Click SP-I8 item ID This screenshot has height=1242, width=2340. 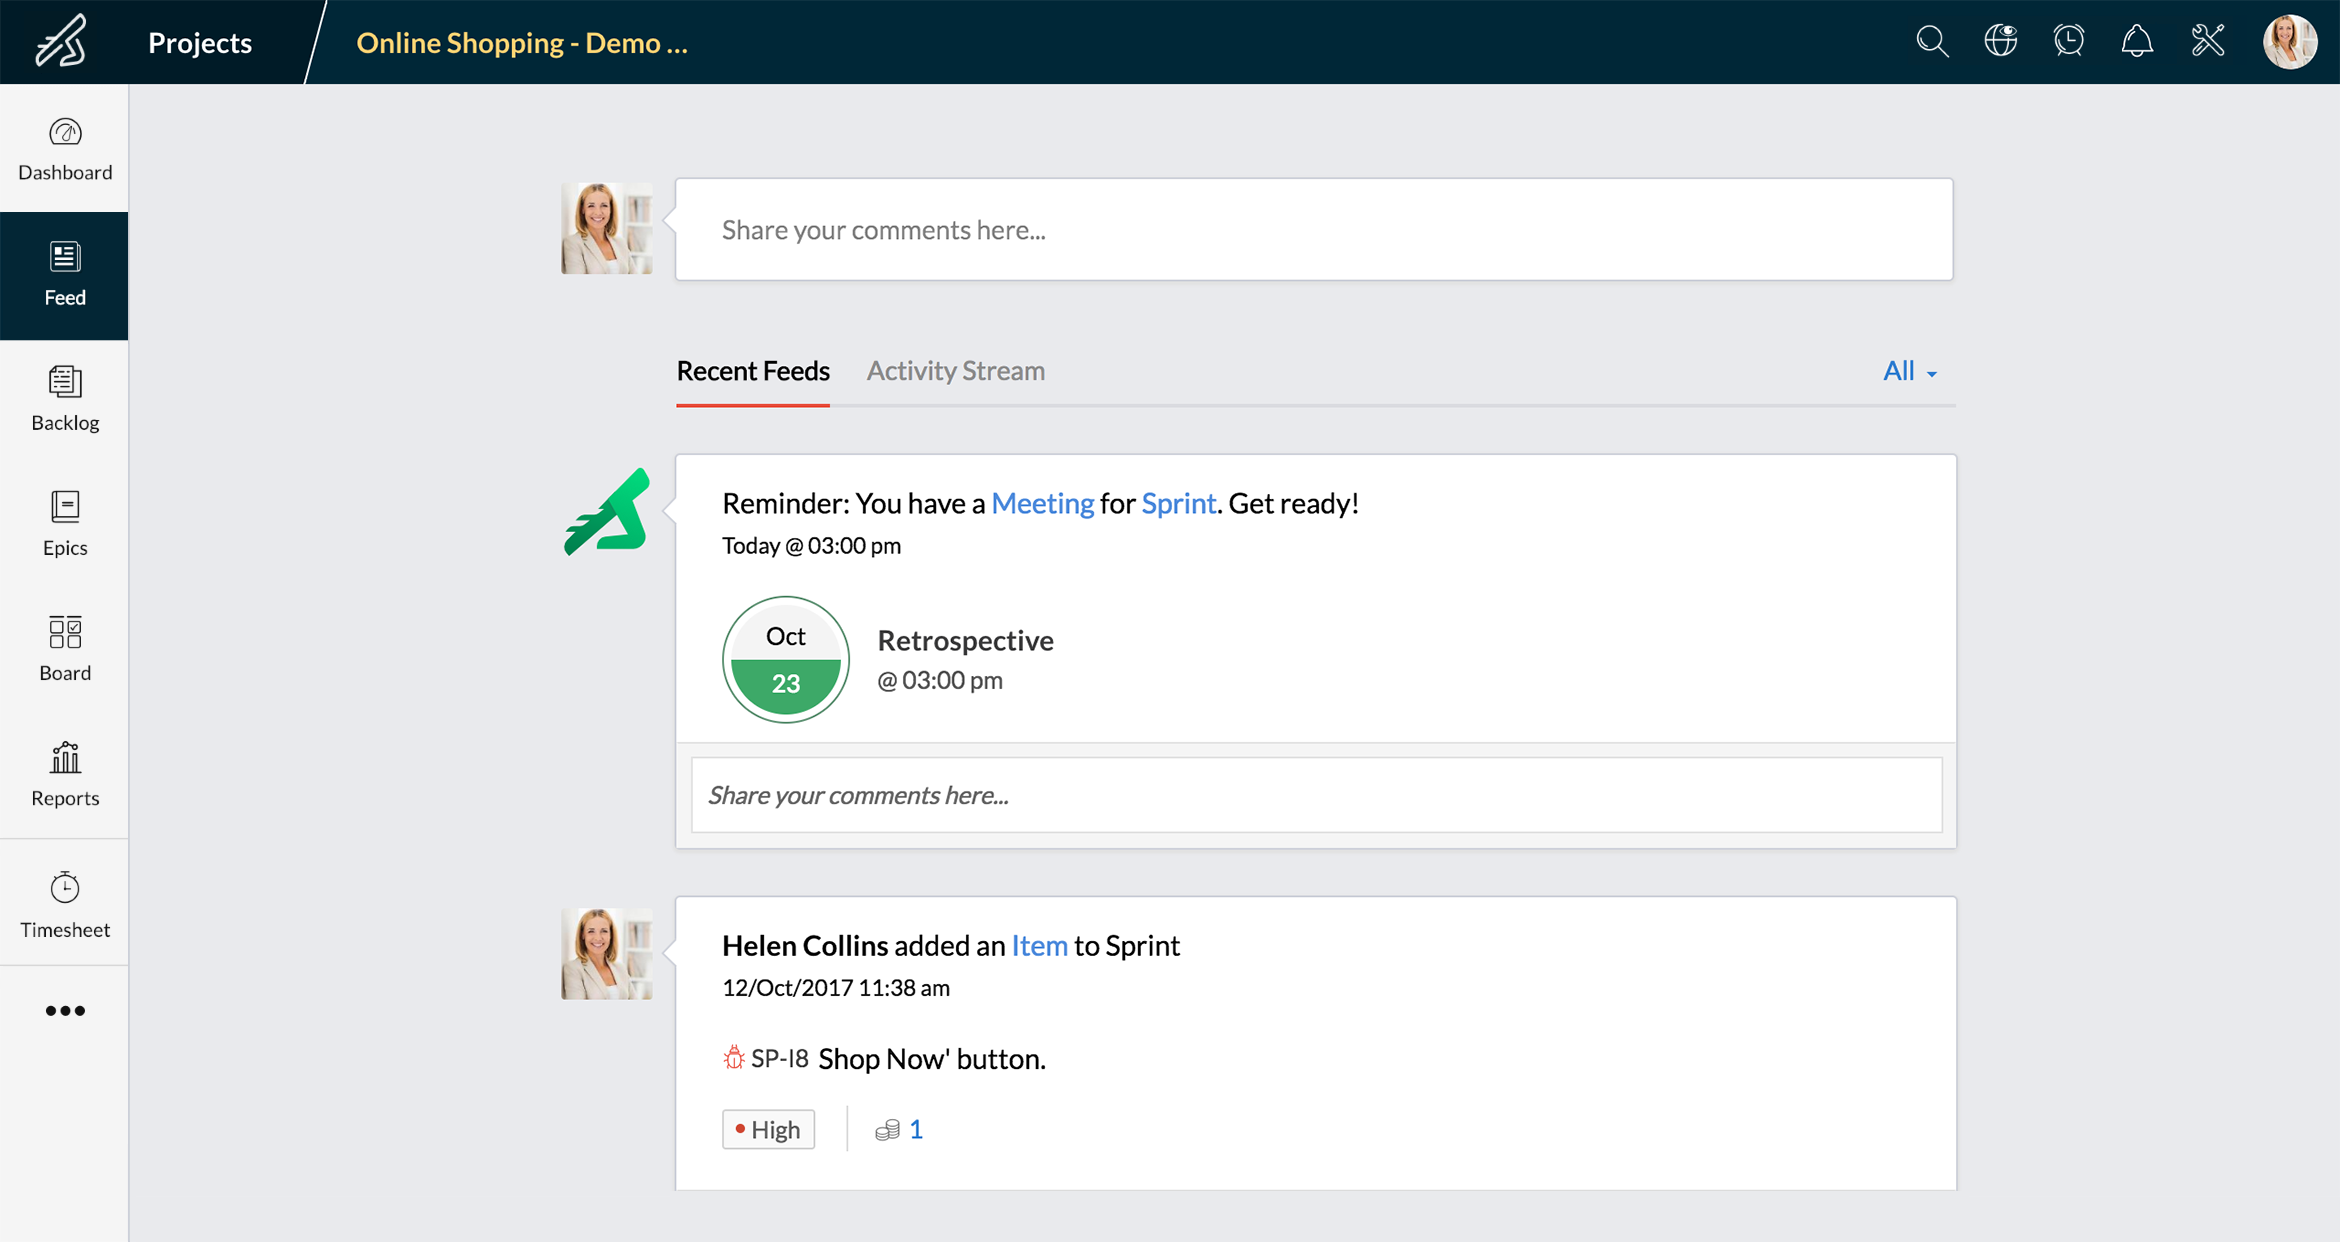pos(780,1058)
